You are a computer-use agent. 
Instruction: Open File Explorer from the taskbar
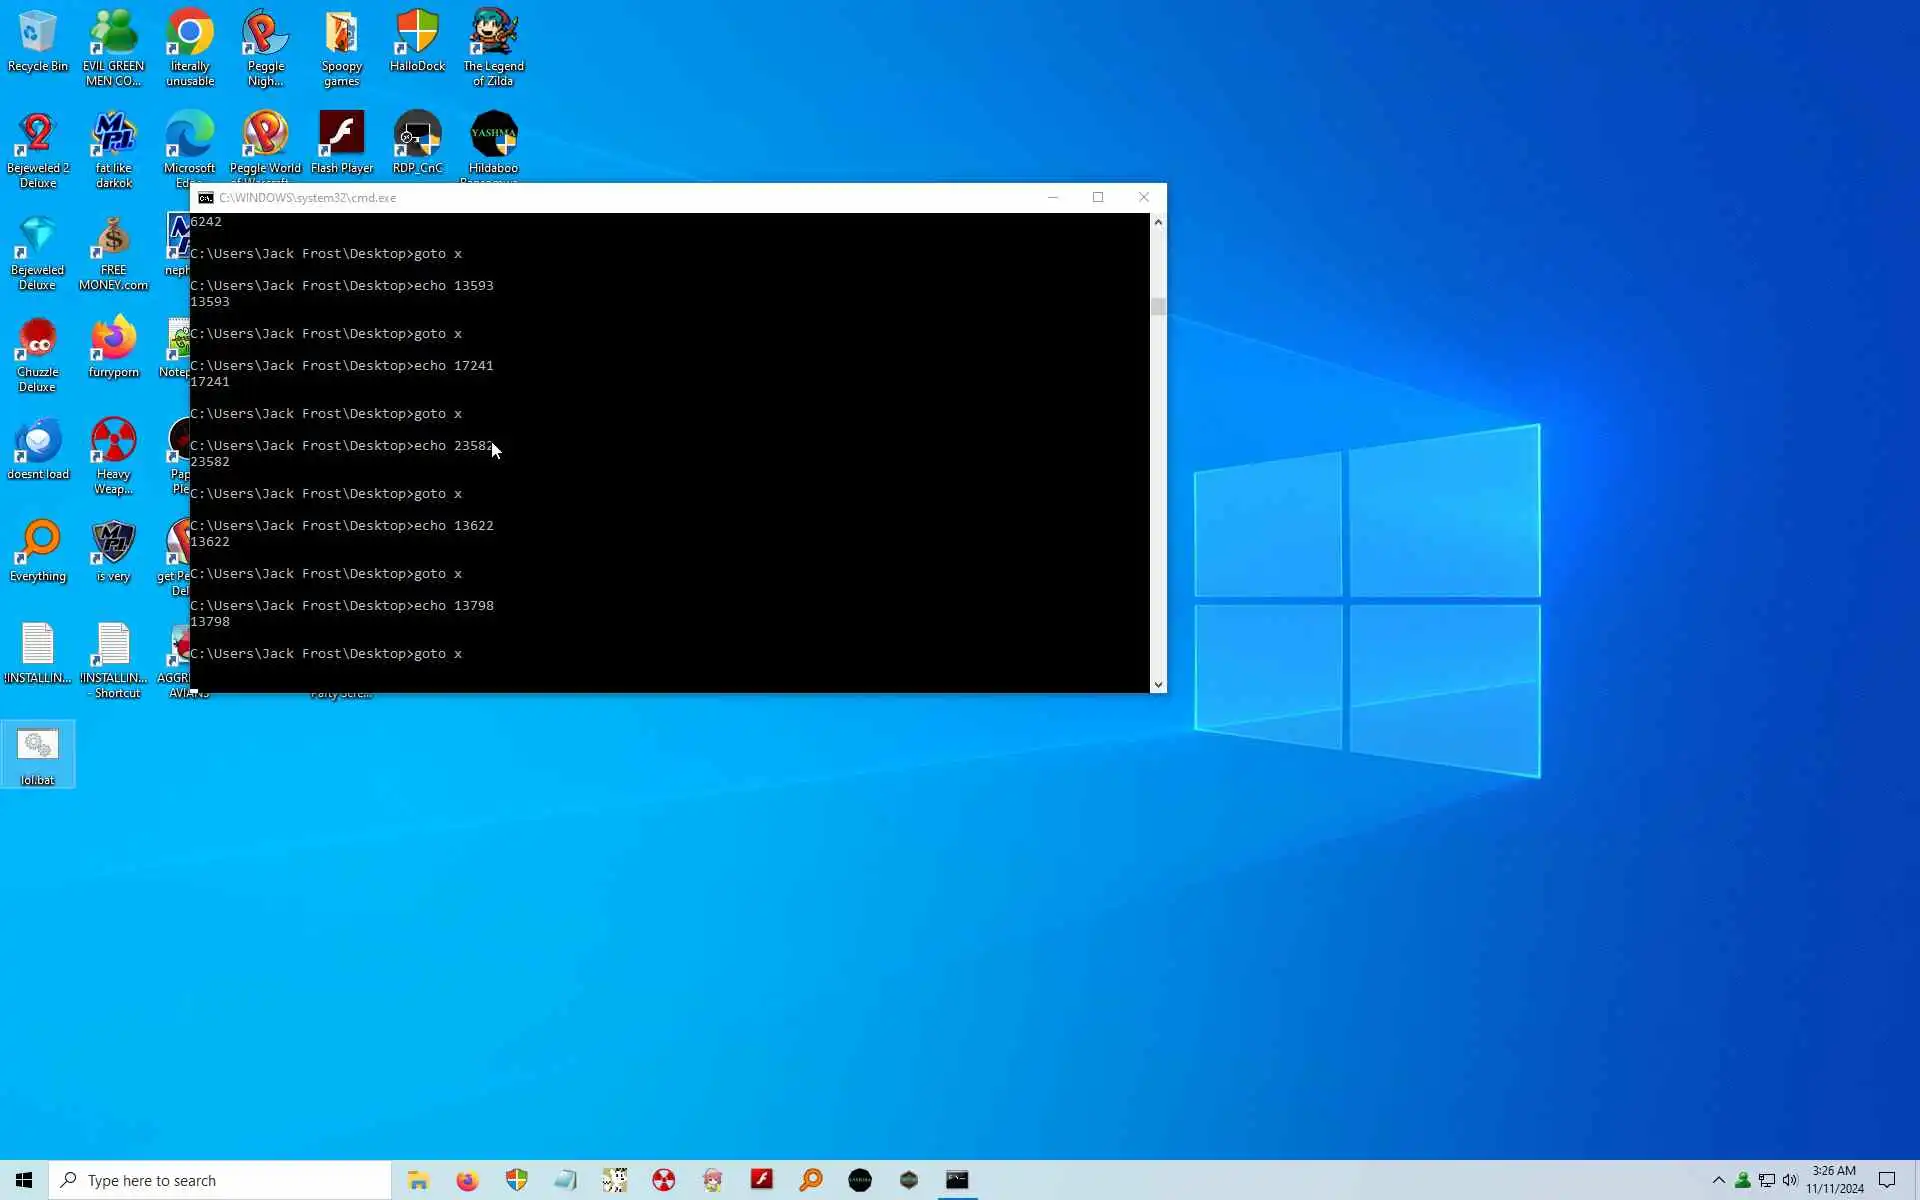tap(418, 1180)
